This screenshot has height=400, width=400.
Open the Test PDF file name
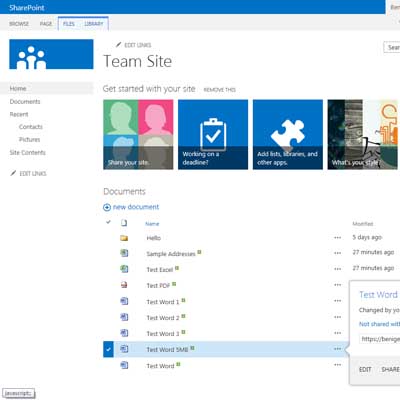click(x=158, y=285)
